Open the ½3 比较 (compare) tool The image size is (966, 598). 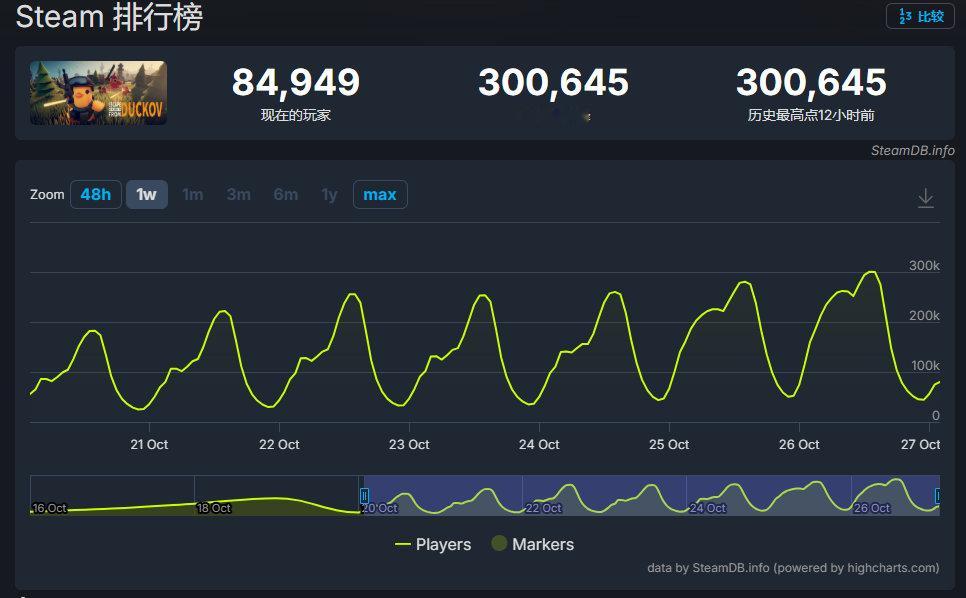coord(921,16)
